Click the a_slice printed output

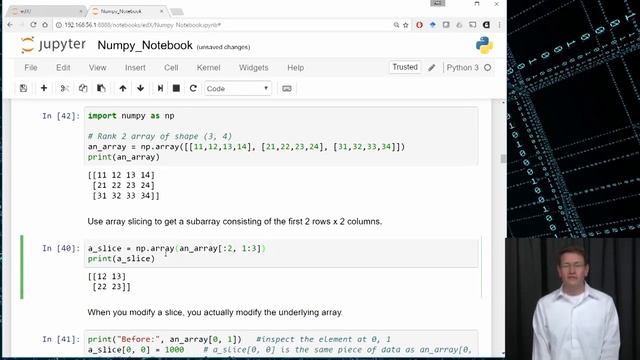(109, 282)
